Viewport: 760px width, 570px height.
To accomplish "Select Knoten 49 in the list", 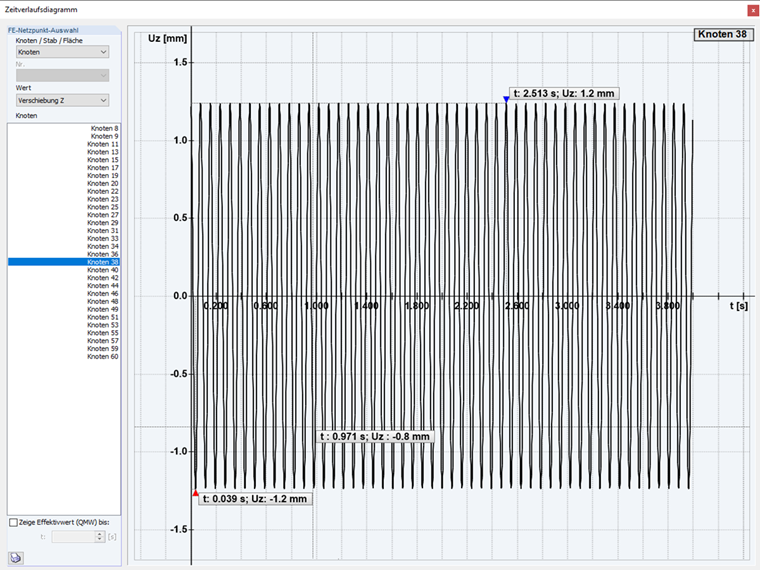I will coord(63,309).
